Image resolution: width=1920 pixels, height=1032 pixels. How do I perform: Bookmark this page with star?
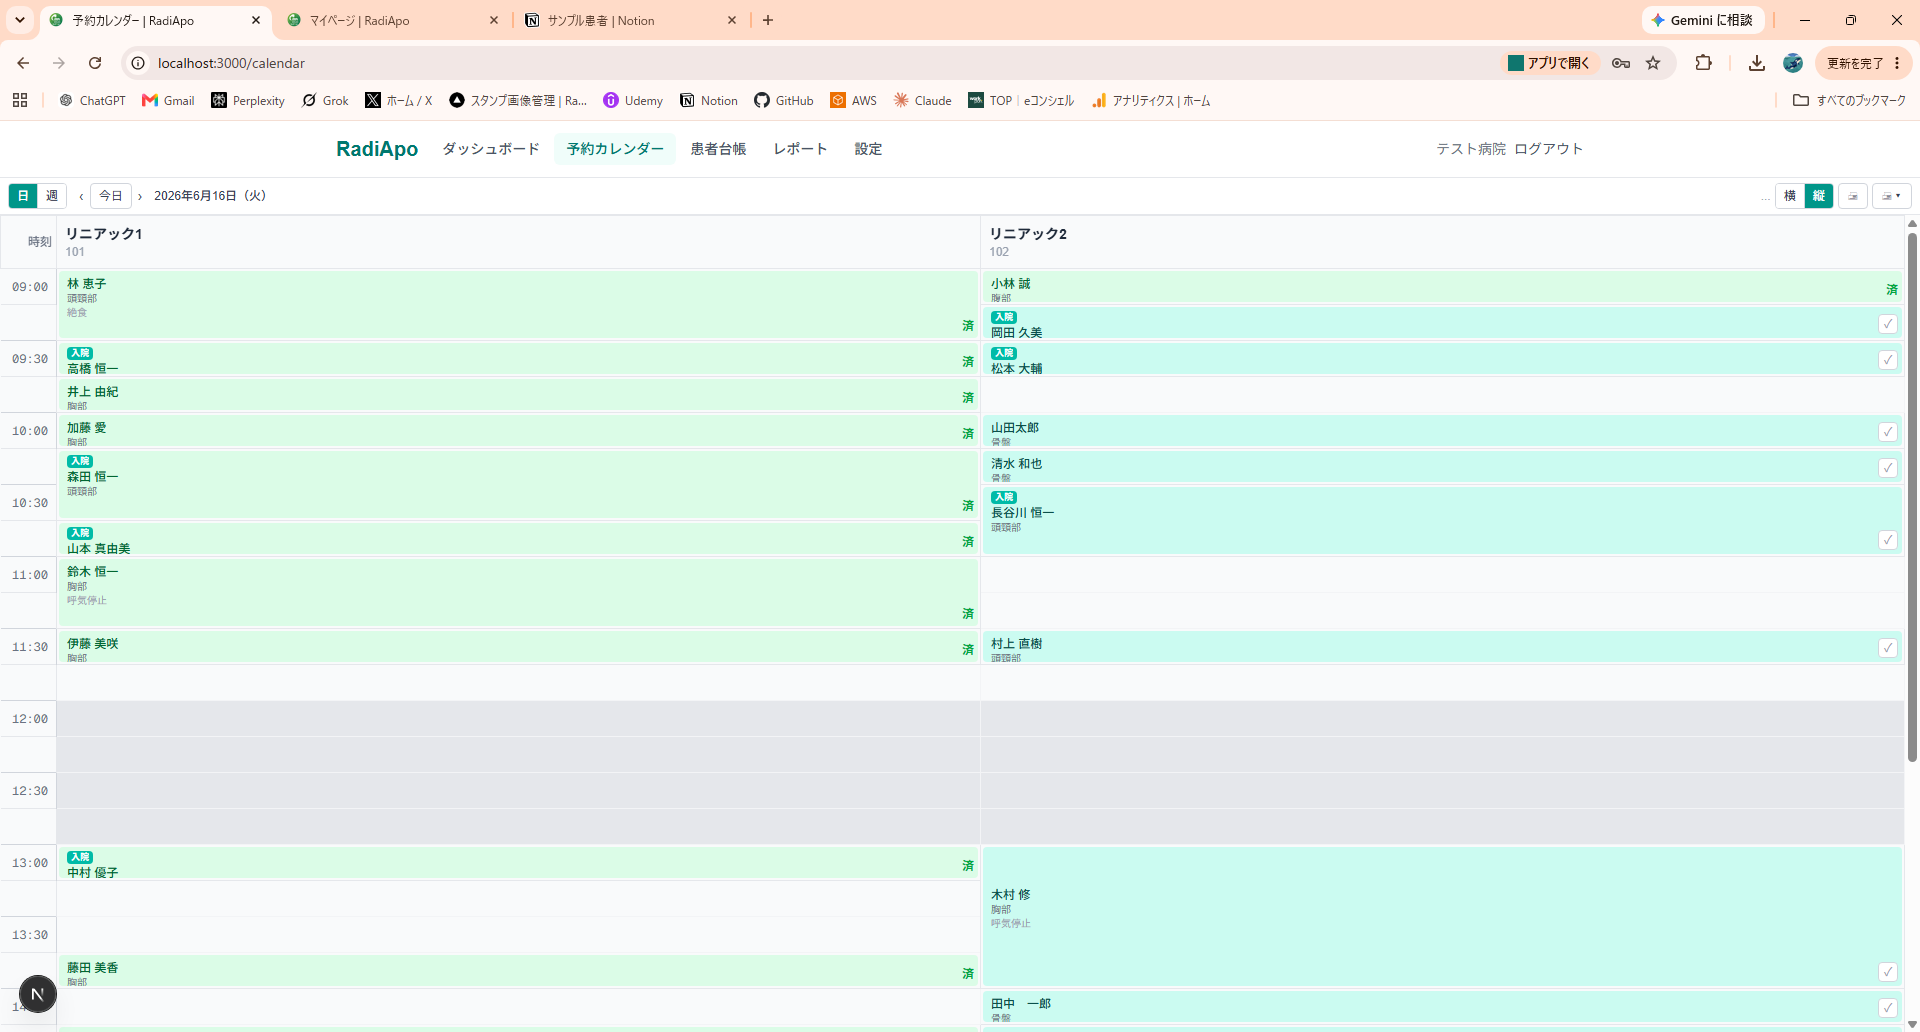point(1653,63)
